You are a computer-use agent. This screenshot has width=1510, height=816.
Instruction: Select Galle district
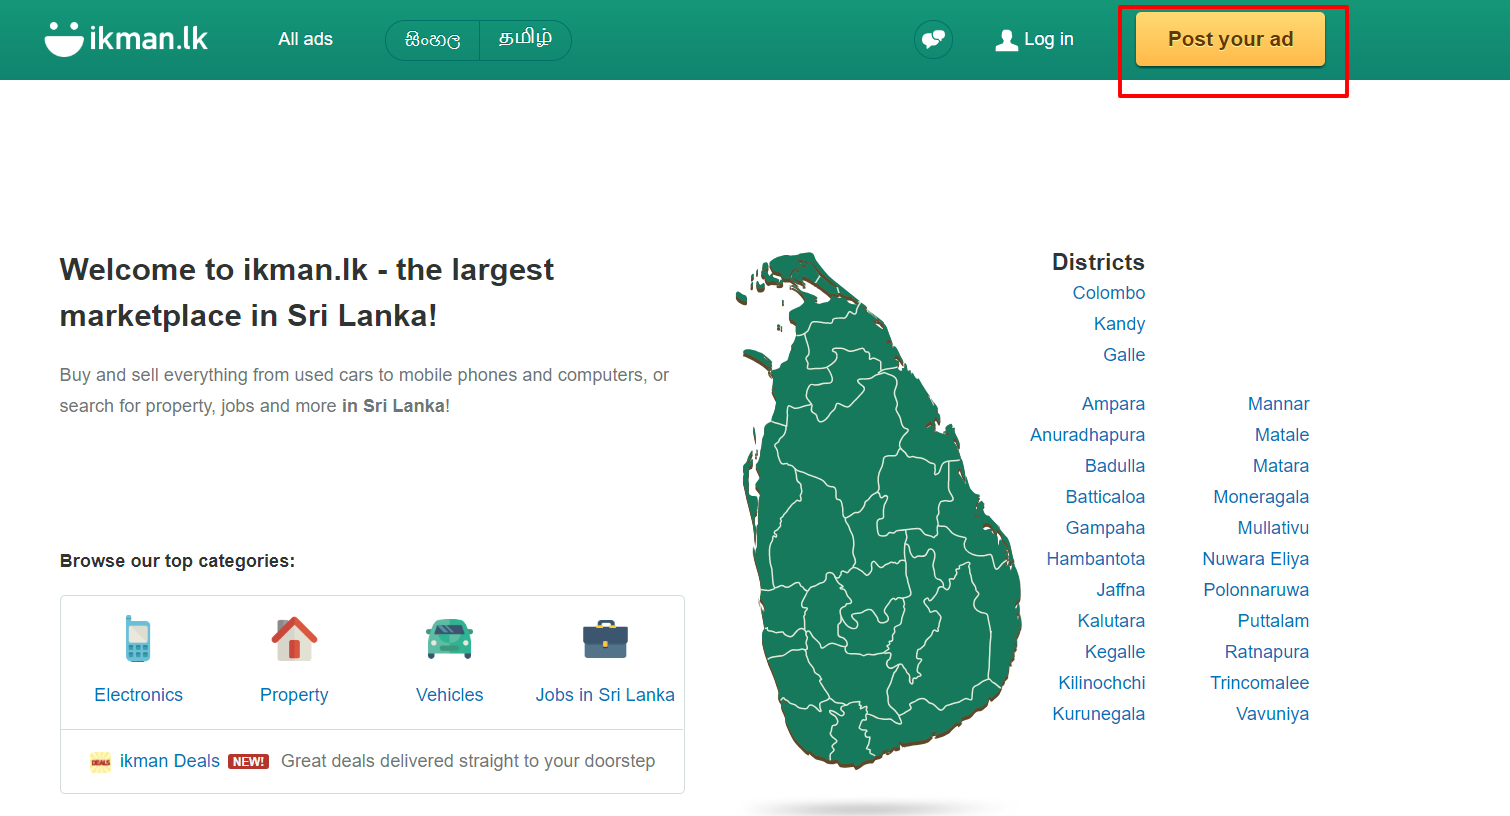[1124, 355]
